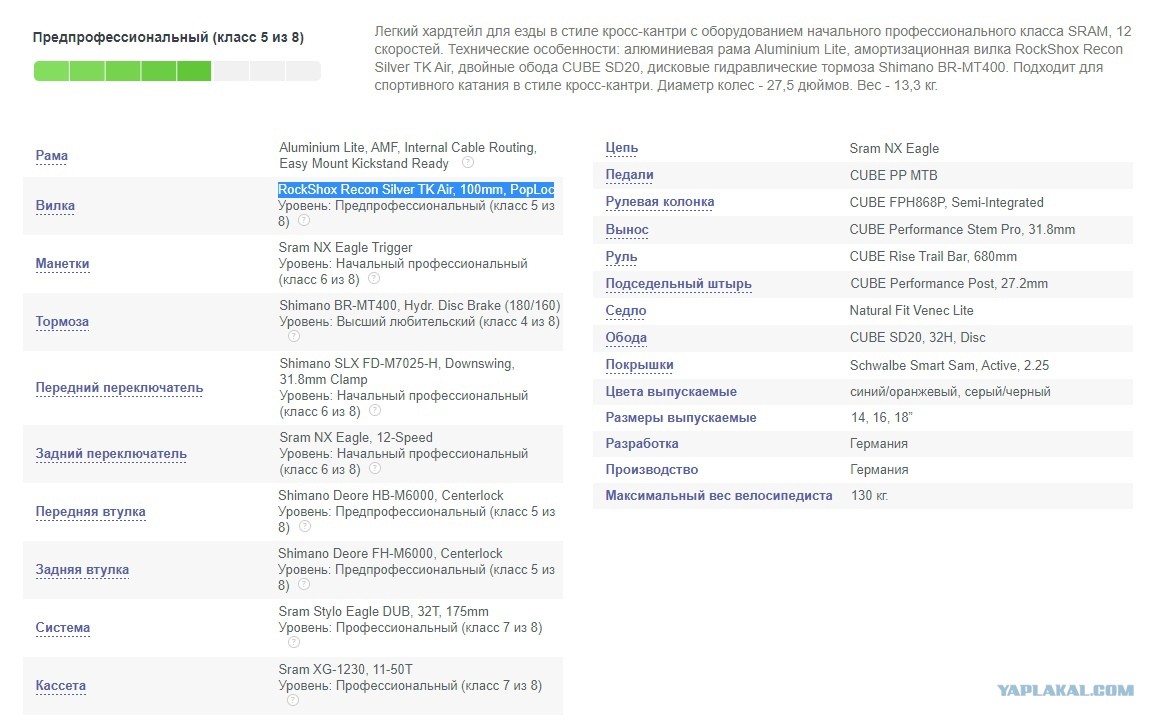
Task: Open the Педали term link
Action: point(630,175)
